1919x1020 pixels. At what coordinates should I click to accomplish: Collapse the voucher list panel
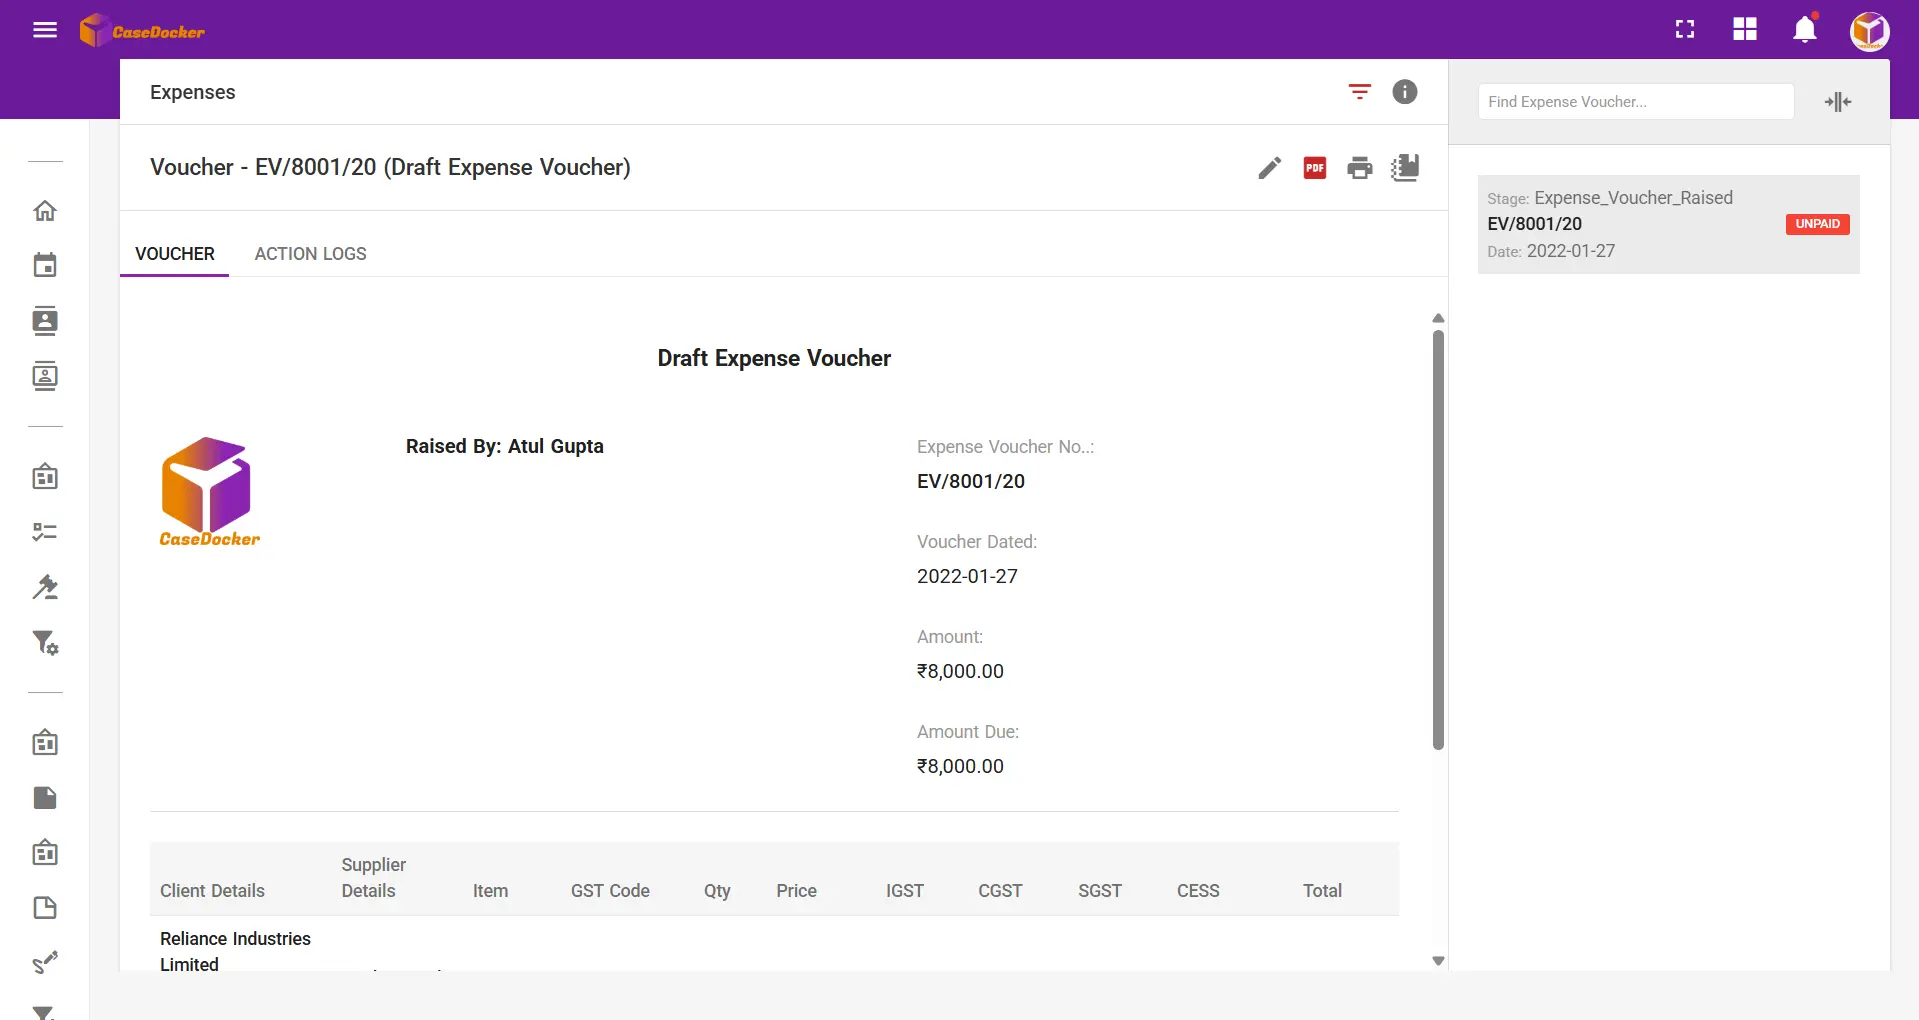[x=1838, y=102]
